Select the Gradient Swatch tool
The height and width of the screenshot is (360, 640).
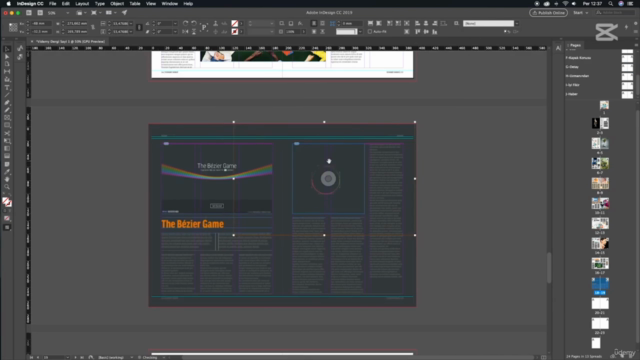coord(7,149)
